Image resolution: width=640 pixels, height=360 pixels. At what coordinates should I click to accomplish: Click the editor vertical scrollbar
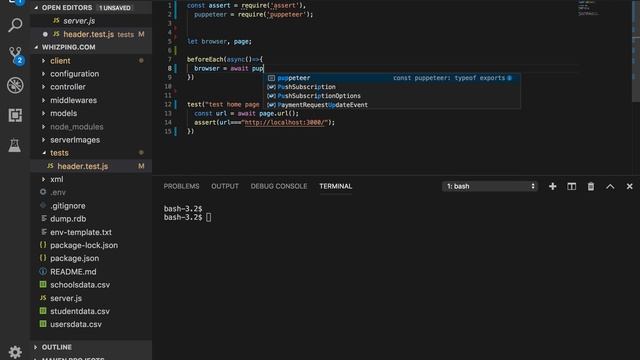click(636, 51)
